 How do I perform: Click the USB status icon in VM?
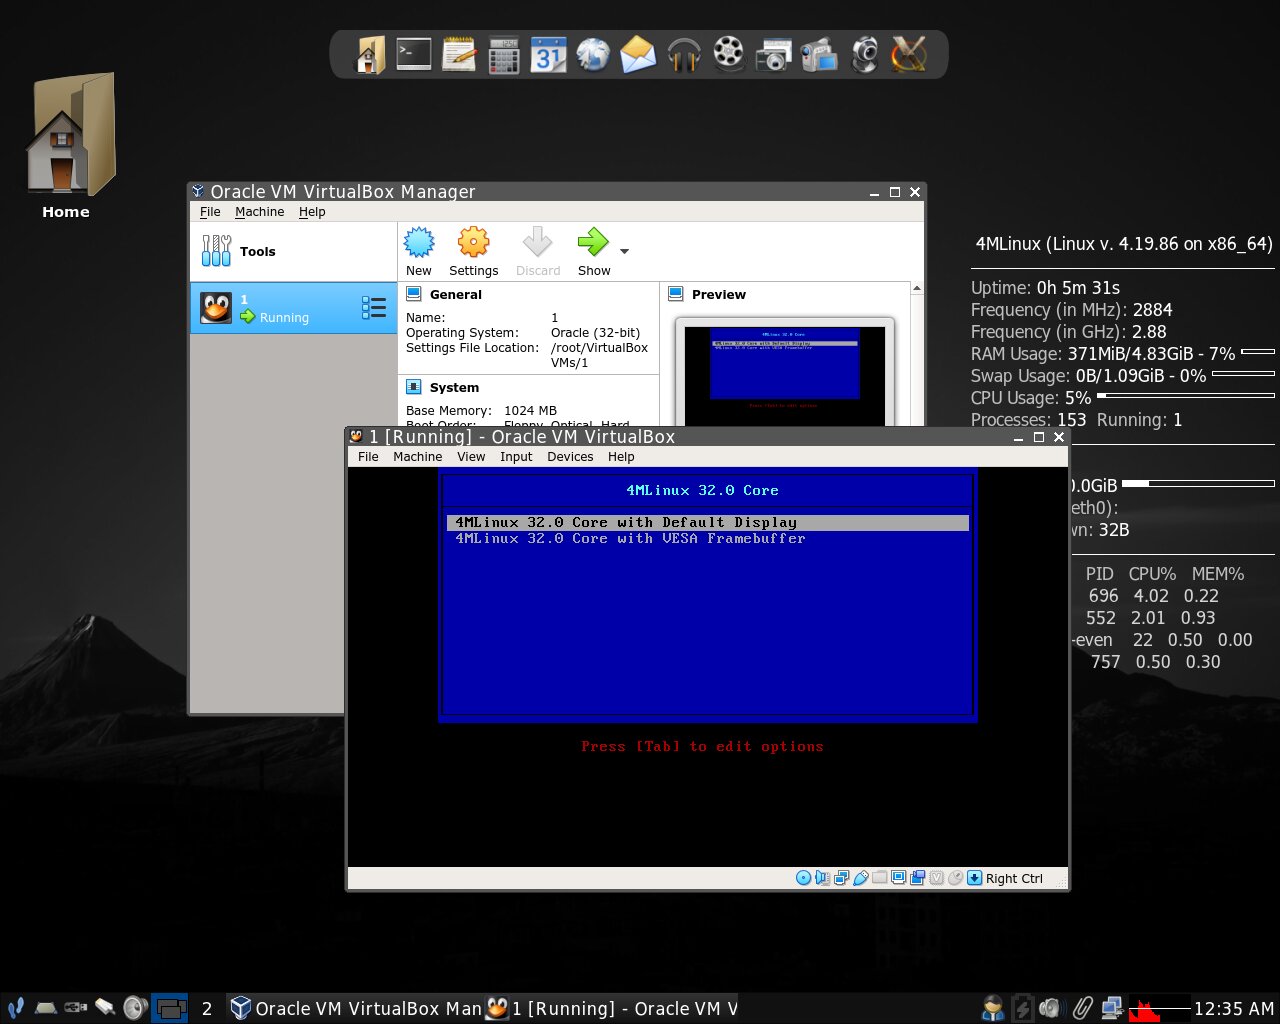pyautogui.click(x=861, y=878)
